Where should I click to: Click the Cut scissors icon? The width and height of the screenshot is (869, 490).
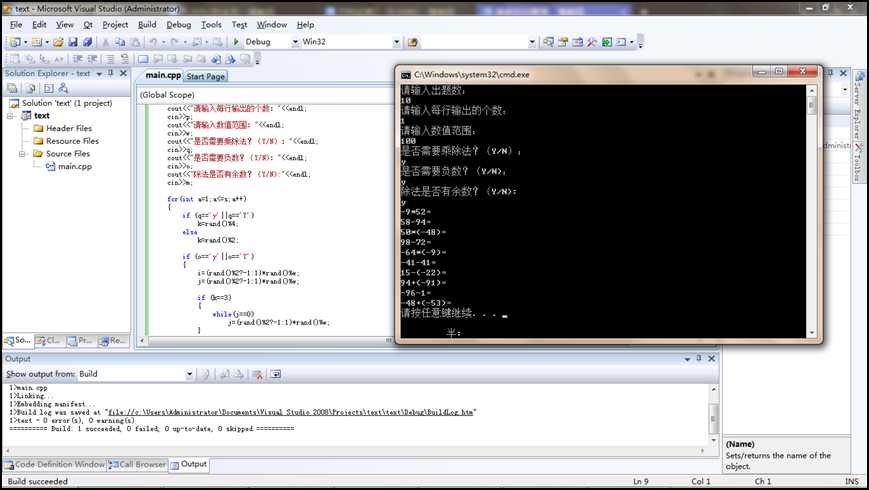[x=105, y=42]
